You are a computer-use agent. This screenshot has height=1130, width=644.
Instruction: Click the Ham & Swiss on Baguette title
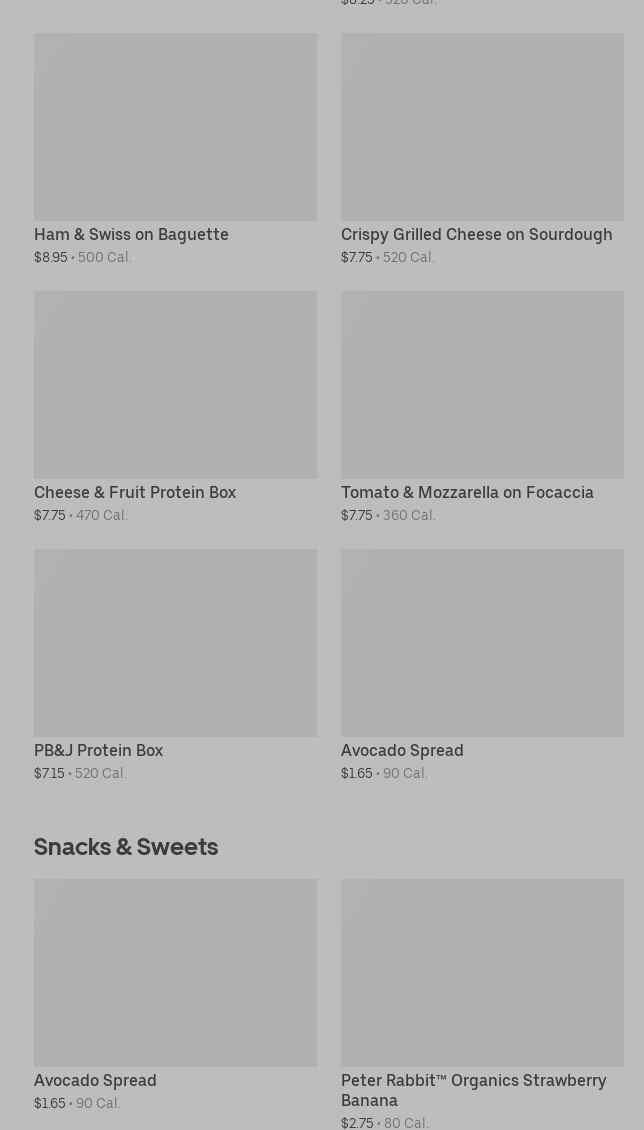click(131, 235)
